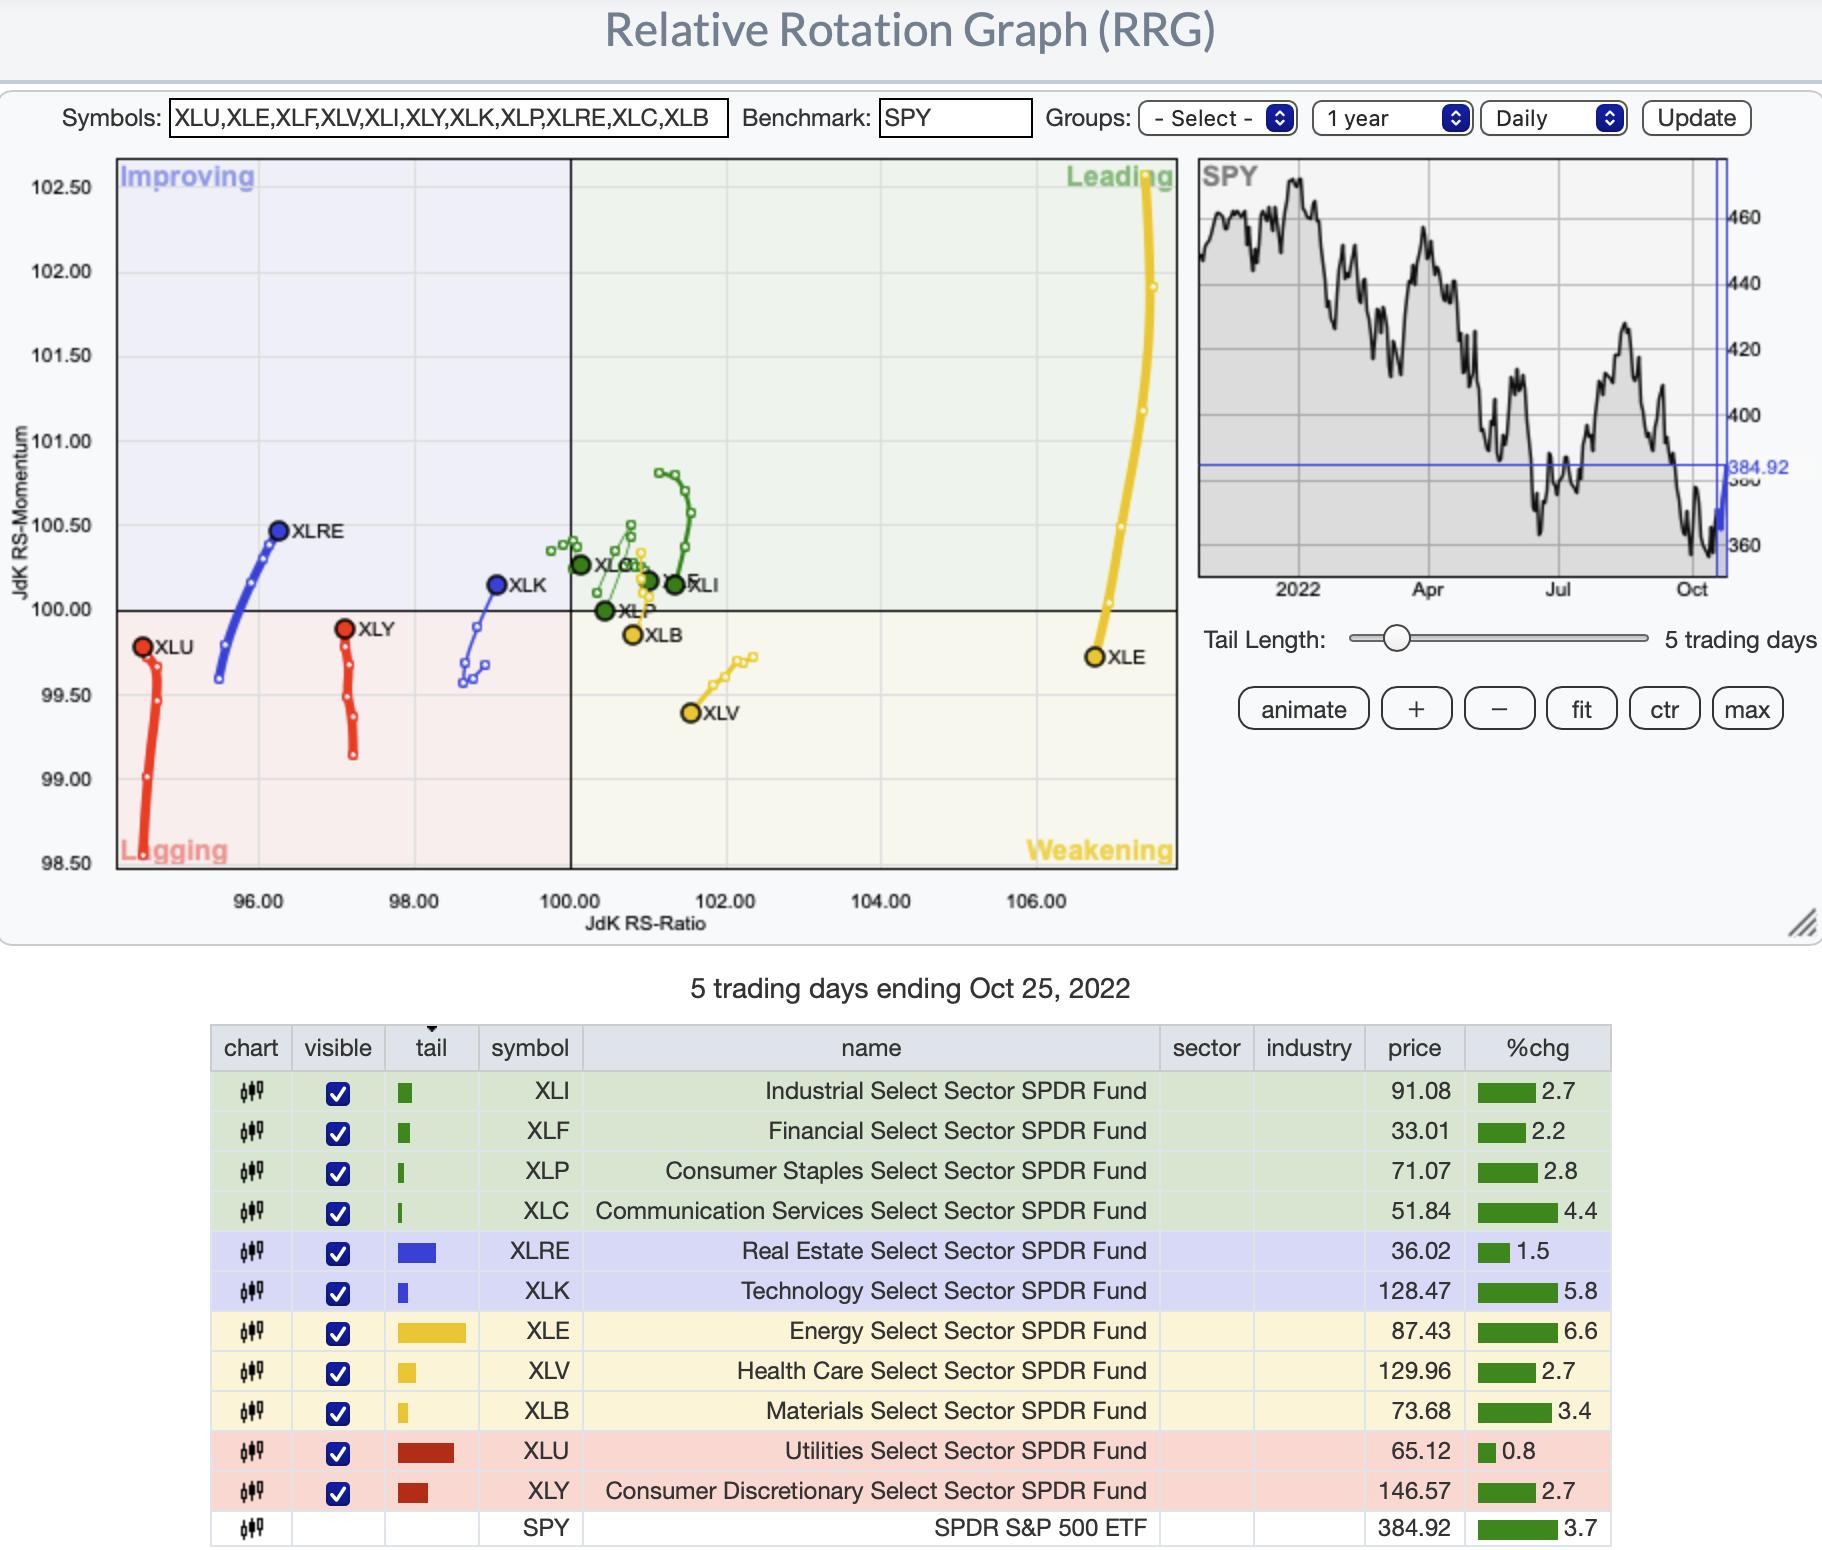Screen dimensions: 1822x1550
Task: Toggle visibility checkbox for XLB
Action: (338, 1413)
